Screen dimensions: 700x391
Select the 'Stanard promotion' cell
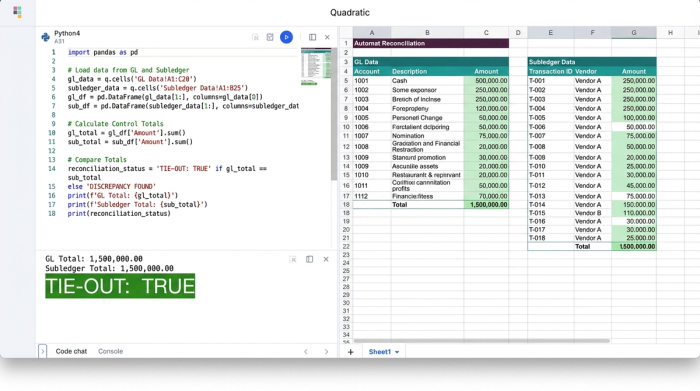pos(427,158)
